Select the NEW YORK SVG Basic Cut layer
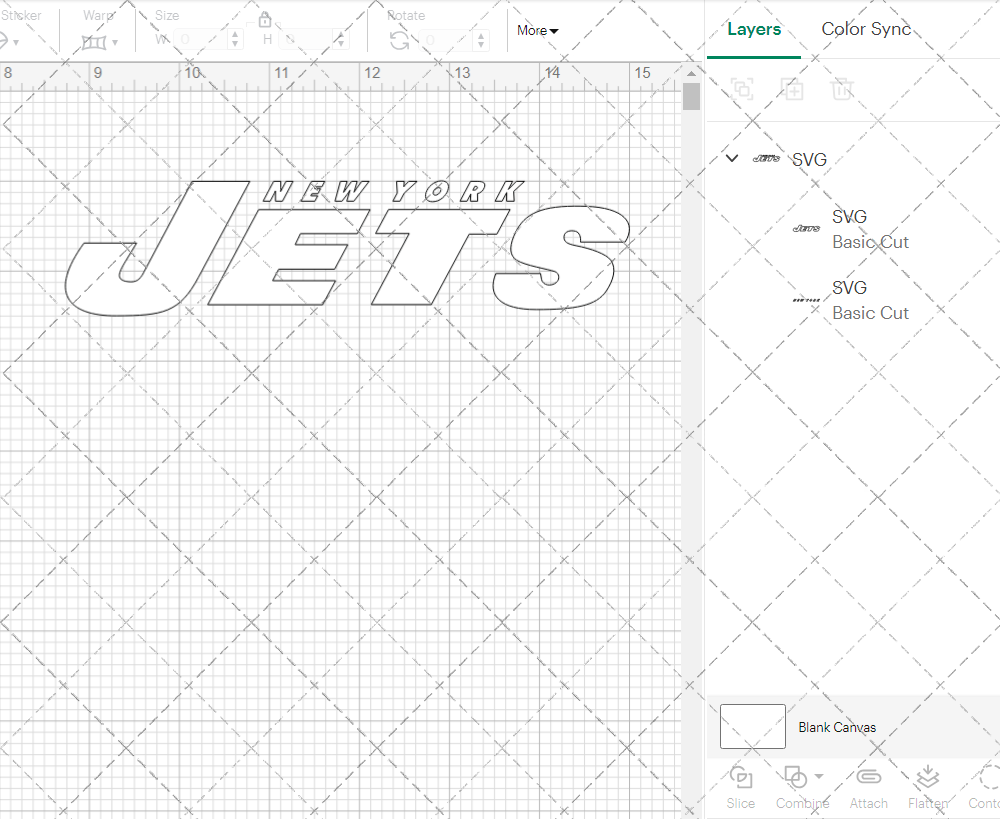 (870, 300)
